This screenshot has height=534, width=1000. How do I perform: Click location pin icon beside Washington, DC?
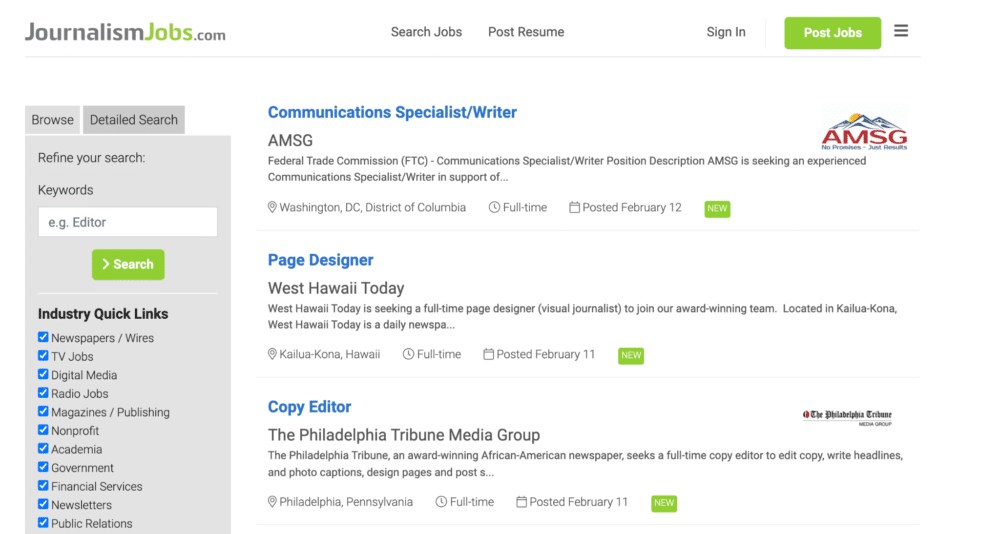pyautogui.click(x=272, y=208)
